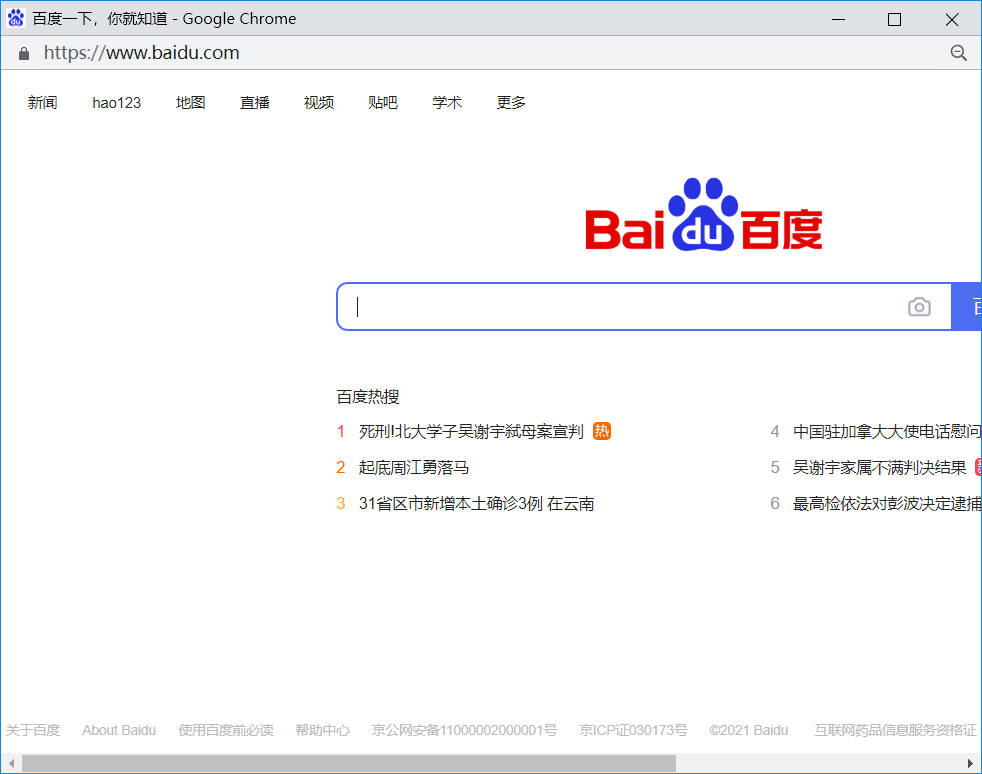Open the 直播 navigation link
The image size is (982, 774).
tap(255, 103)
